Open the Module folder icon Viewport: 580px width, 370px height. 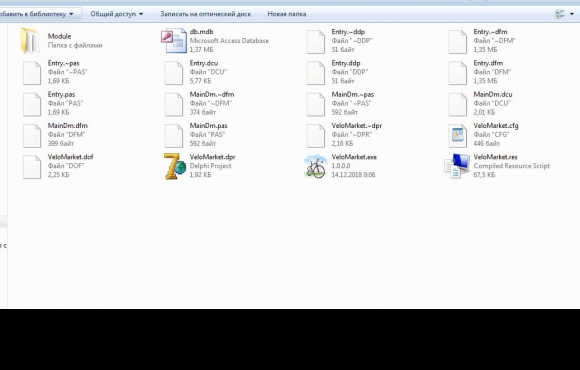30,40
